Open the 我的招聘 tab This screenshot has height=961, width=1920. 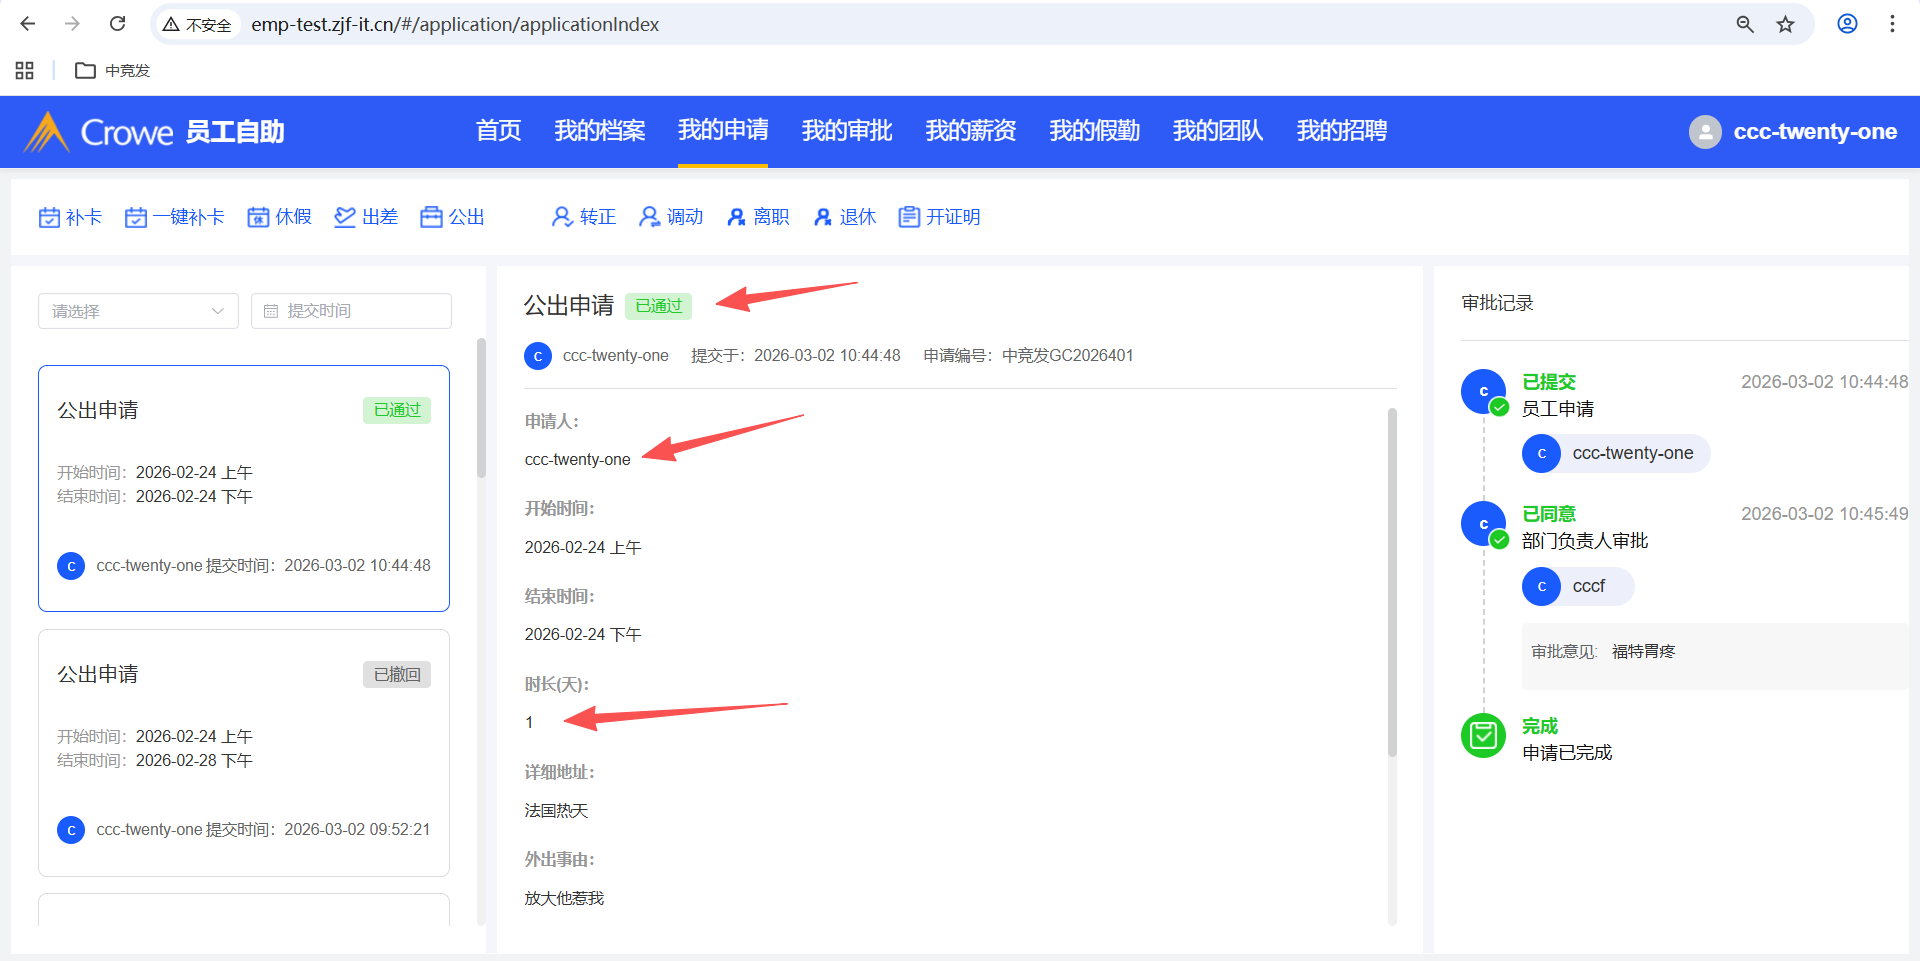tap(1342, 131)
